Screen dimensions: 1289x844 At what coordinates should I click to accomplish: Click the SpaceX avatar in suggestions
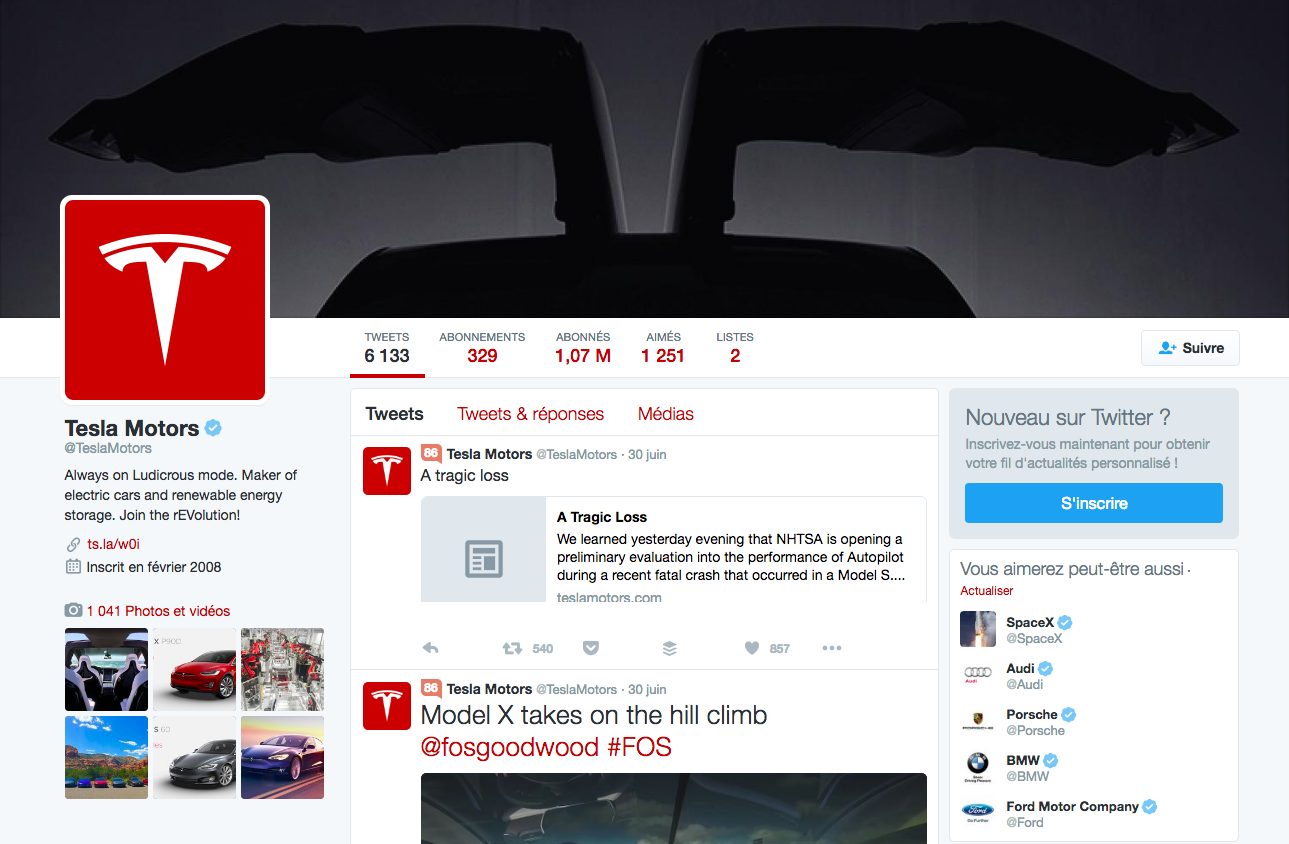[977, 629]
